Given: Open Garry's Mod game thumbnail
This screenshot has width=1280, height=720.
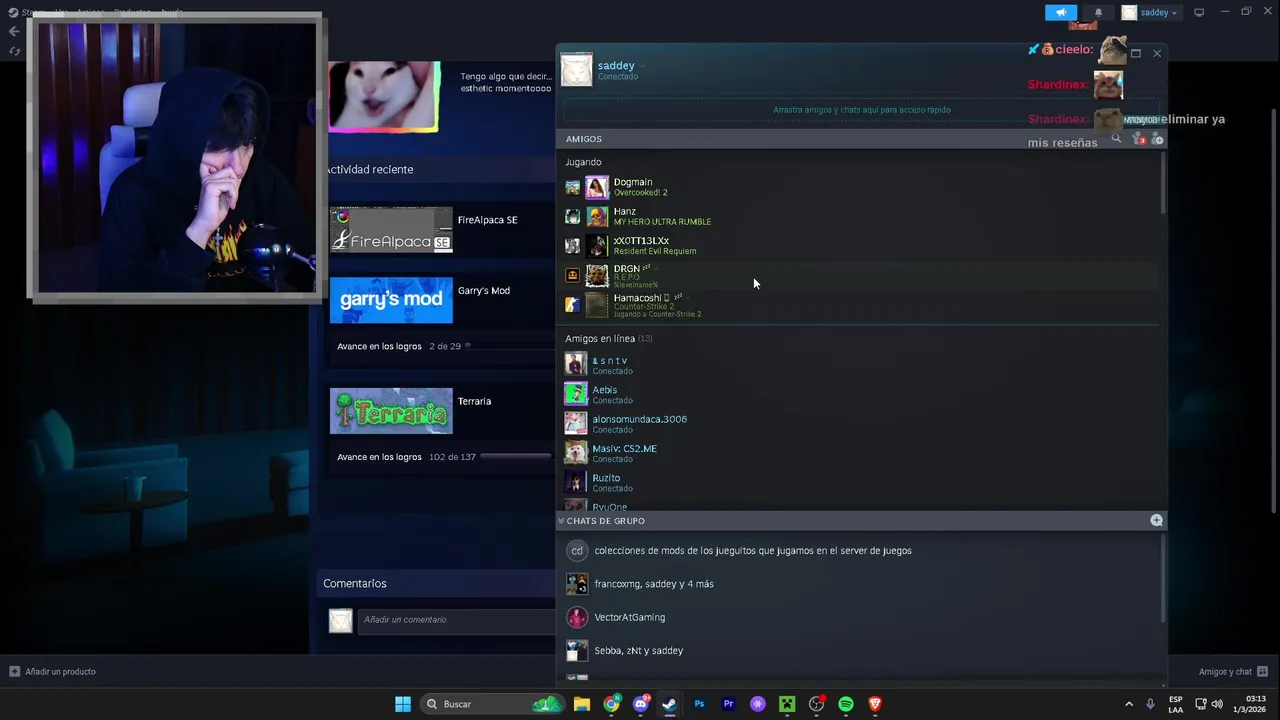Looking at the screenshot, I should click(x=391, y=300).
